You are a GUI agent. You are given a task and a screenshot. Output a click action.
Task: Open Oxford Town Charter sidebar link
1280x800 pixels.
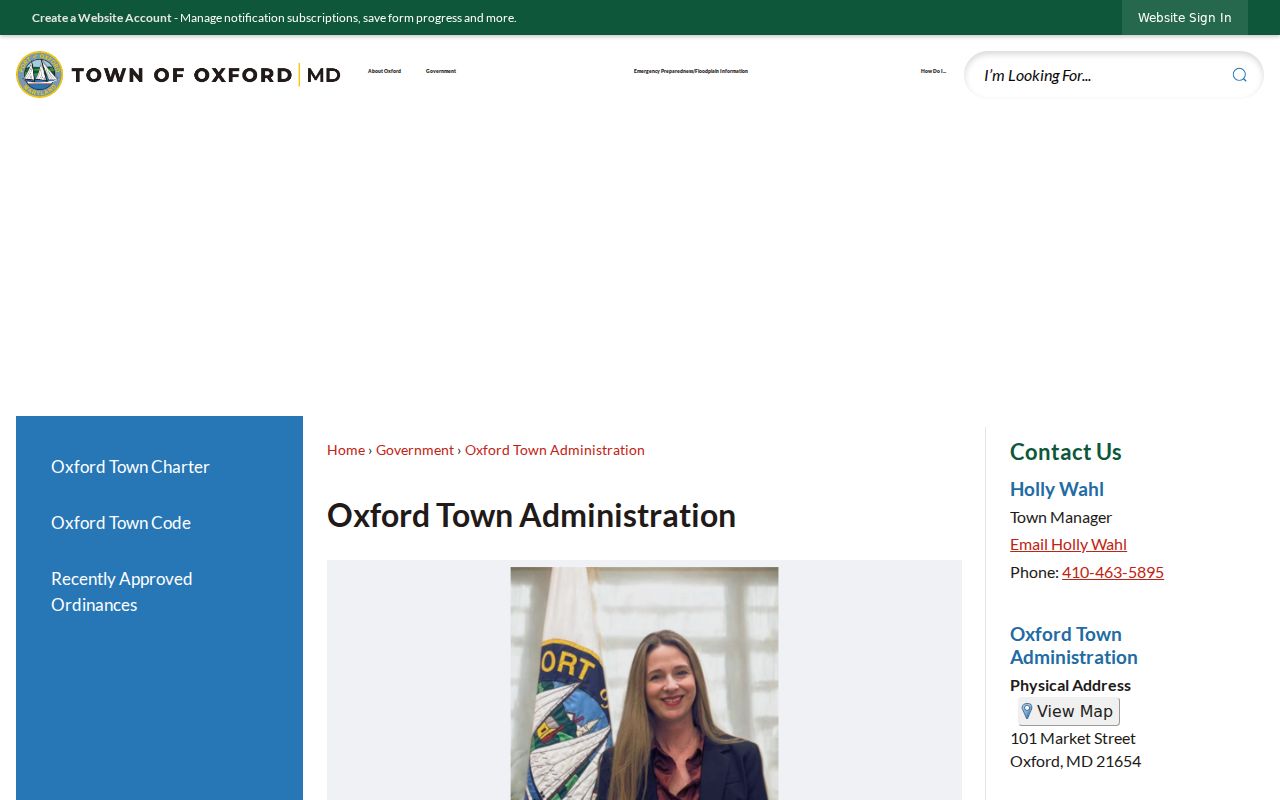coord(130,467)
